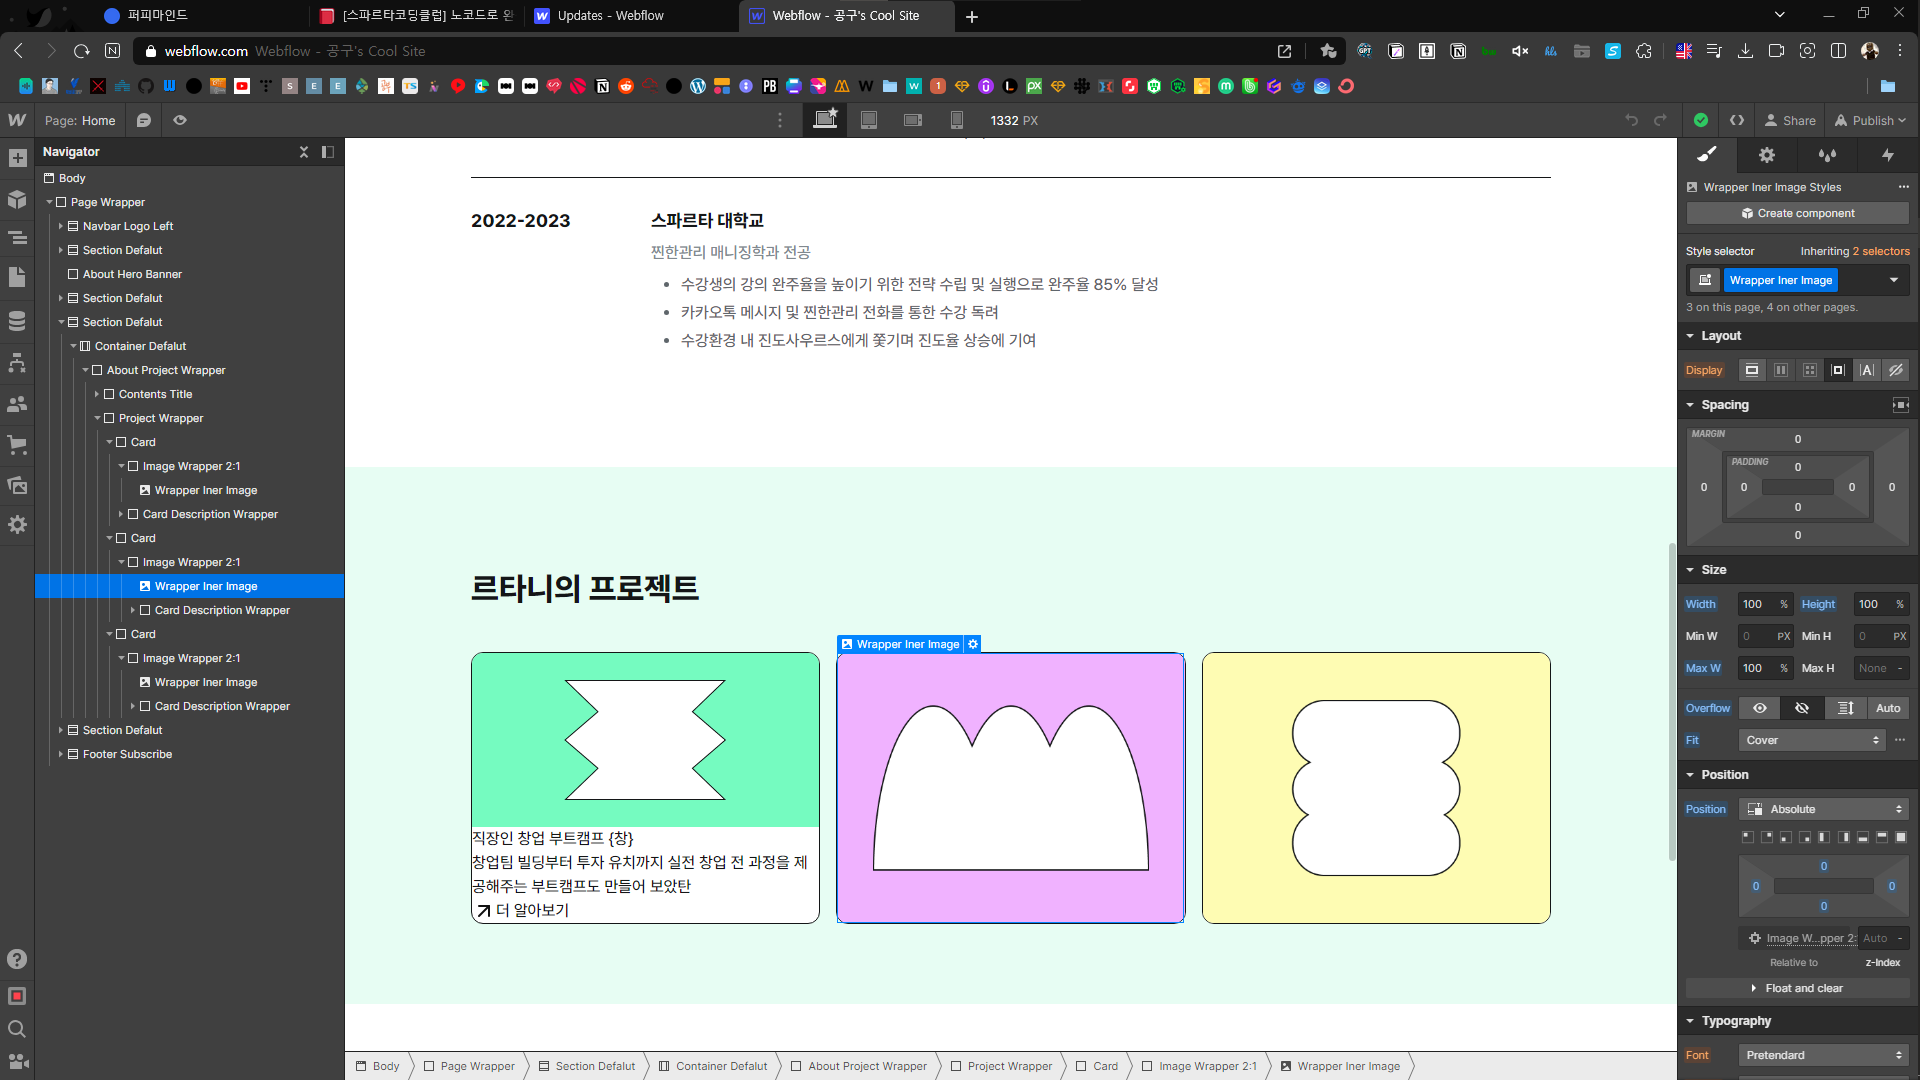This screenshot has height=1080, width=1920.
Task: Expand Navbar Logo Left in Navigator
Action: point(61,226)
